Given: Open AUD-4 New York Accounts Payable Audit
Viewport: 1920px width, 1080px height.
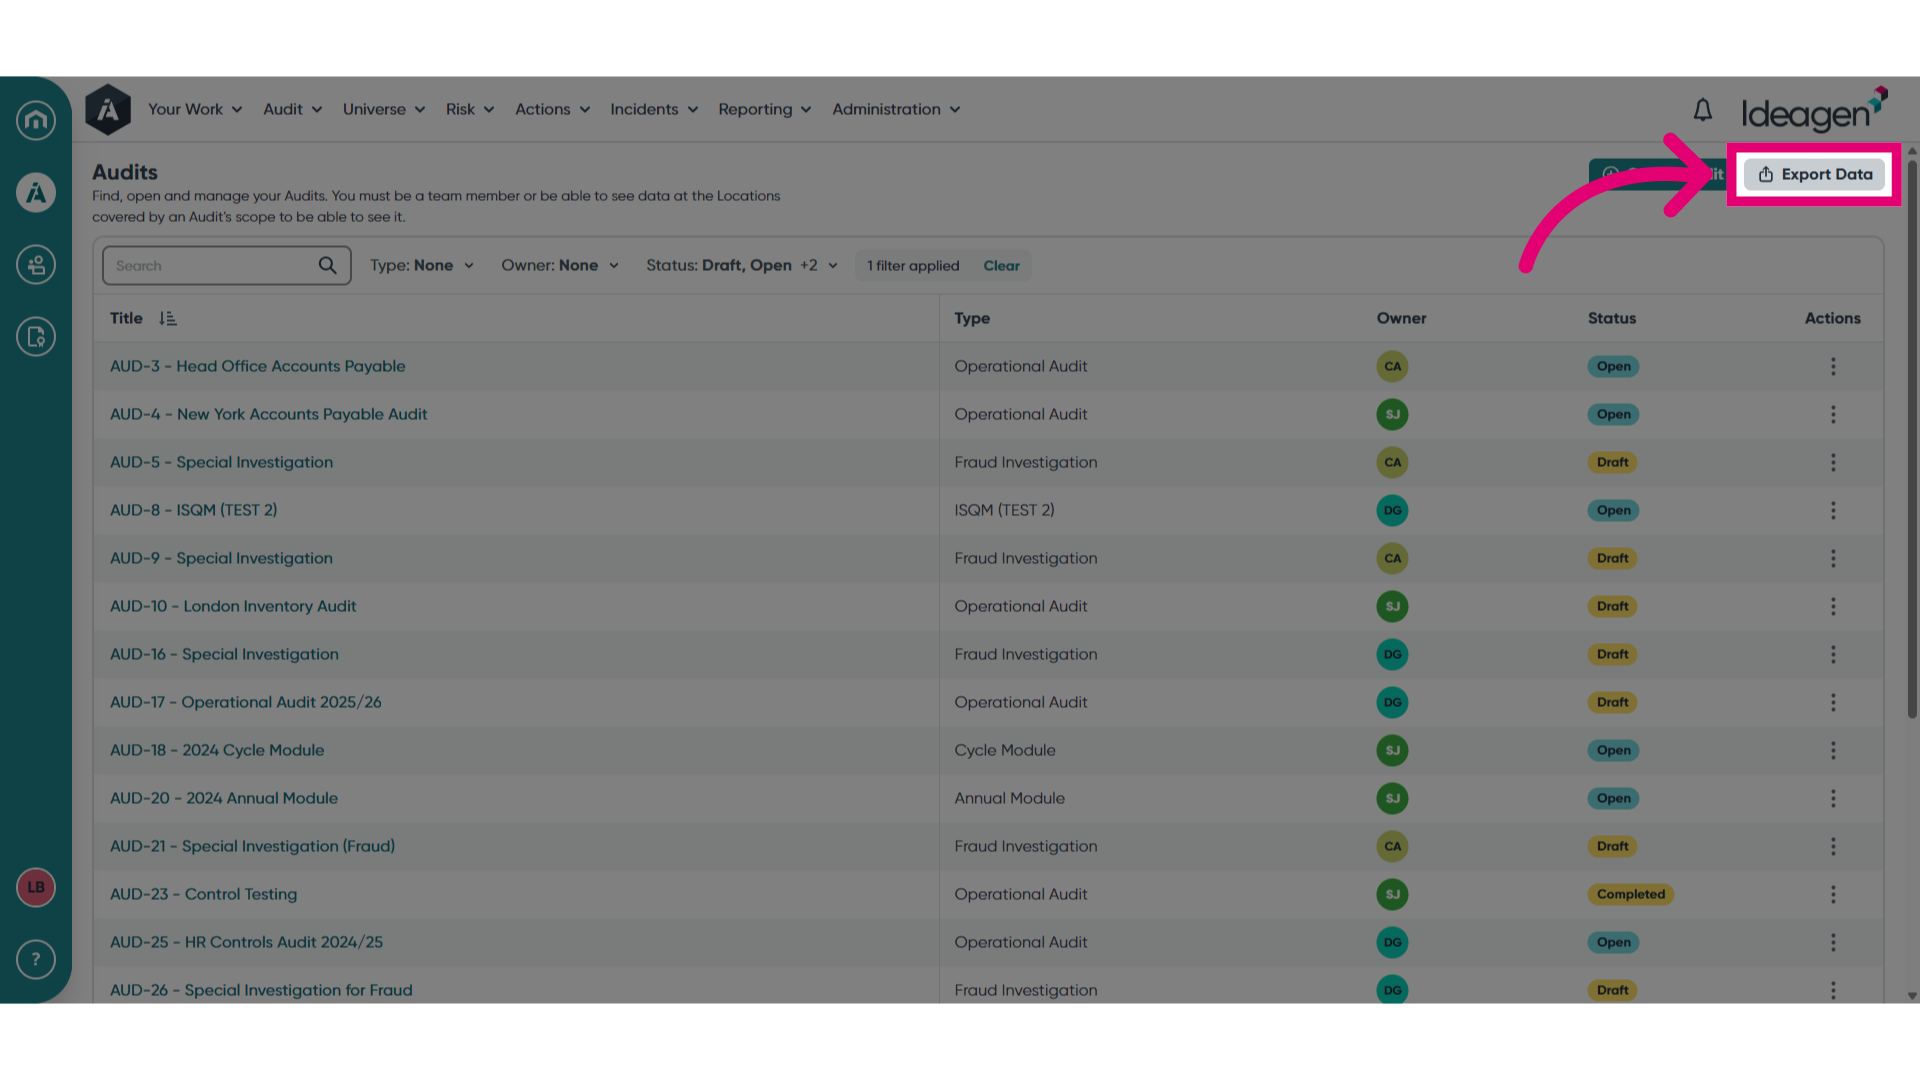Looking at the screenshot, I should 268,414.
